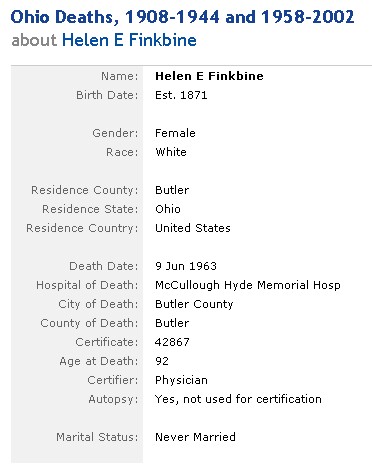
Task: Select the Residence State value Ohio
Action: [x=168, y=209]
